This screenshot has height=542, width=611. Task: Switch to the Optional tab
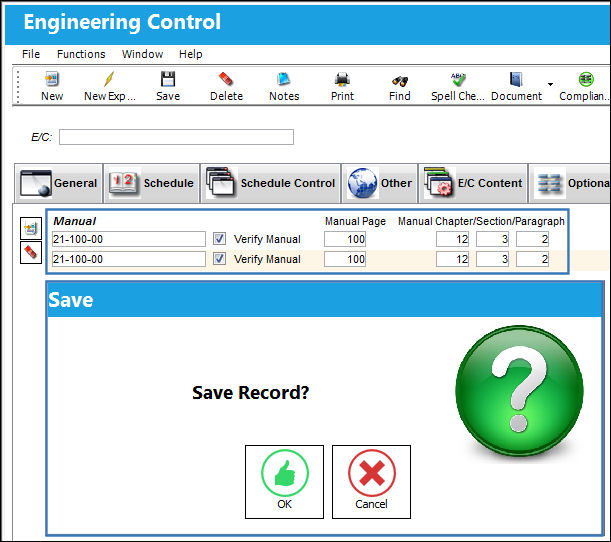click(570, 183)
